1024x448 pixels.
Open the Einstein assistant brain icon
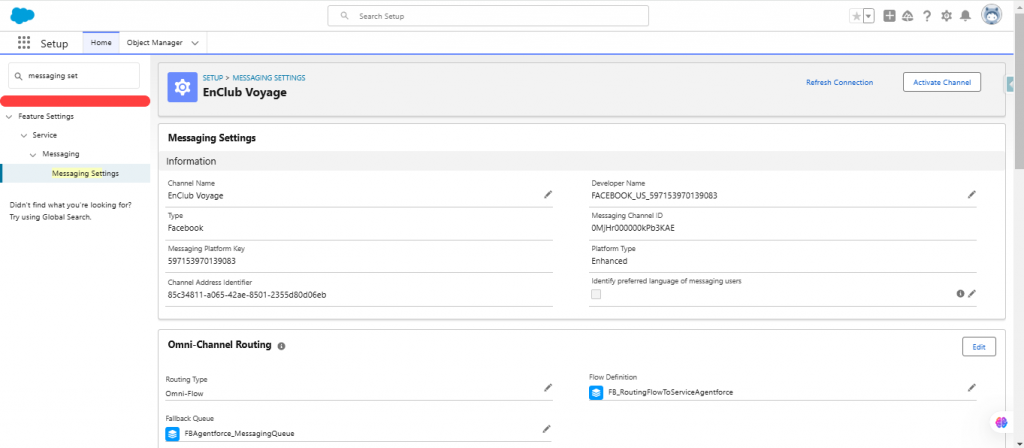pos(1001,423)
